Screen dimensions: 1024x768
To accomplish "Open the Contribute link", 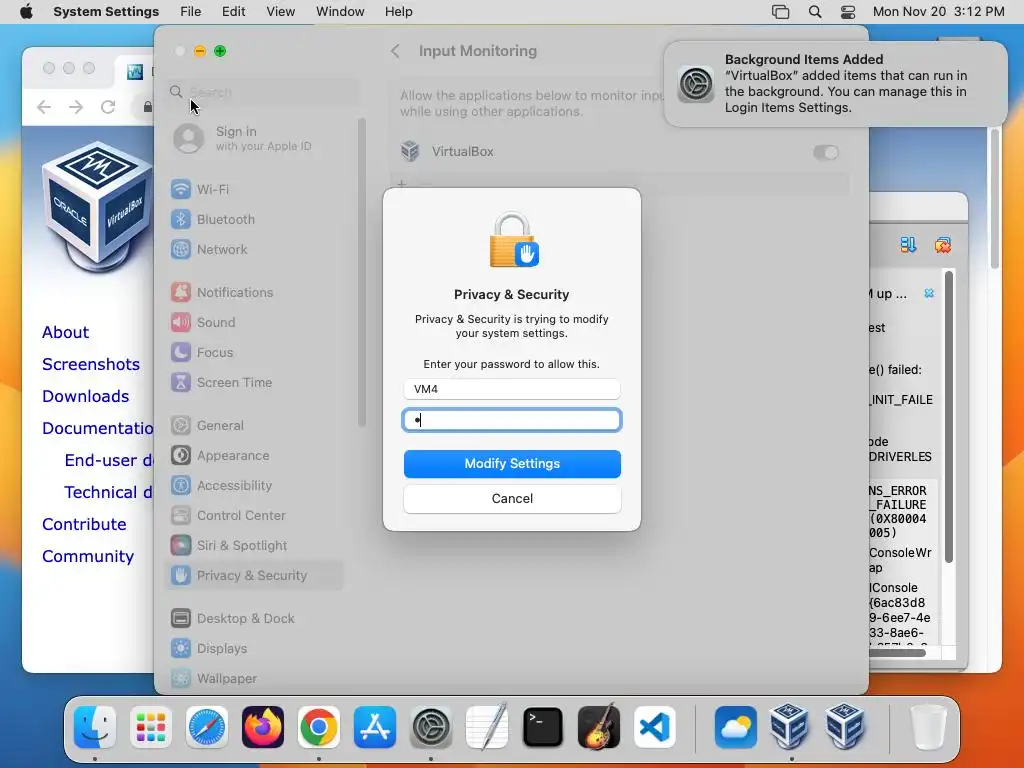I will click(84, 524).
